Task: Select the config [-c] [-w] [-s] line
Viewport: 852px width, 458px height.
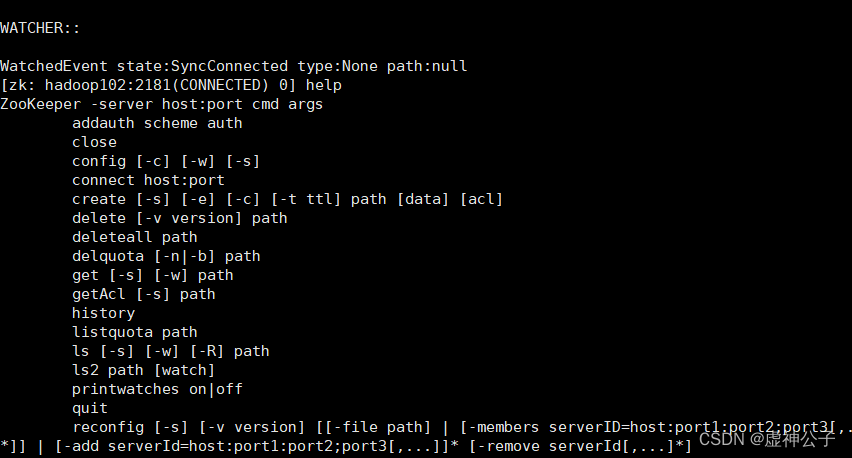Action: click(x=166, y=161)
